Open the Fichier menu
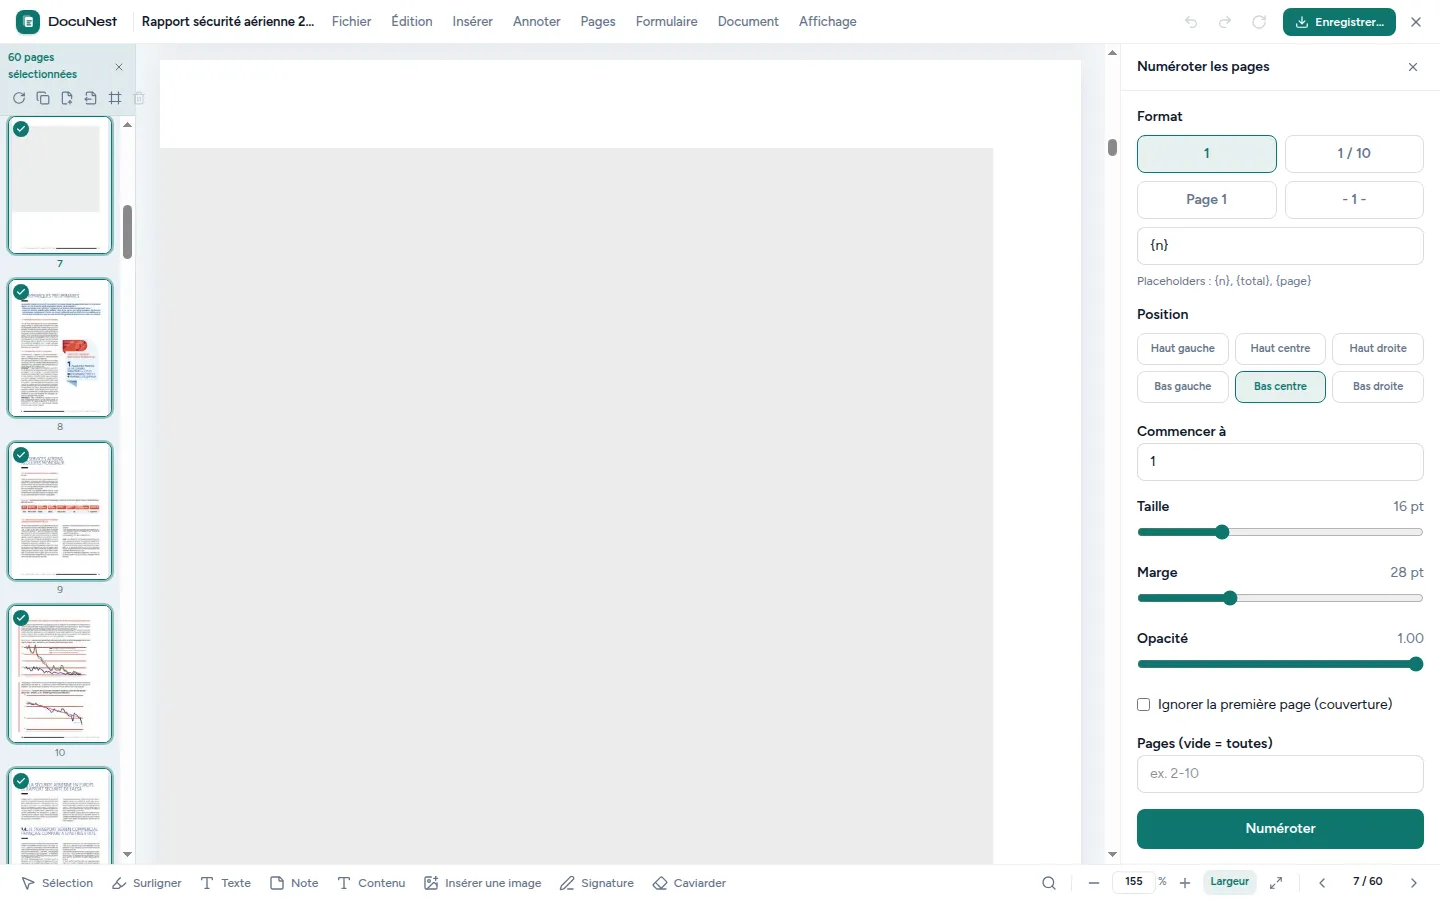 [x=352, y=22]
